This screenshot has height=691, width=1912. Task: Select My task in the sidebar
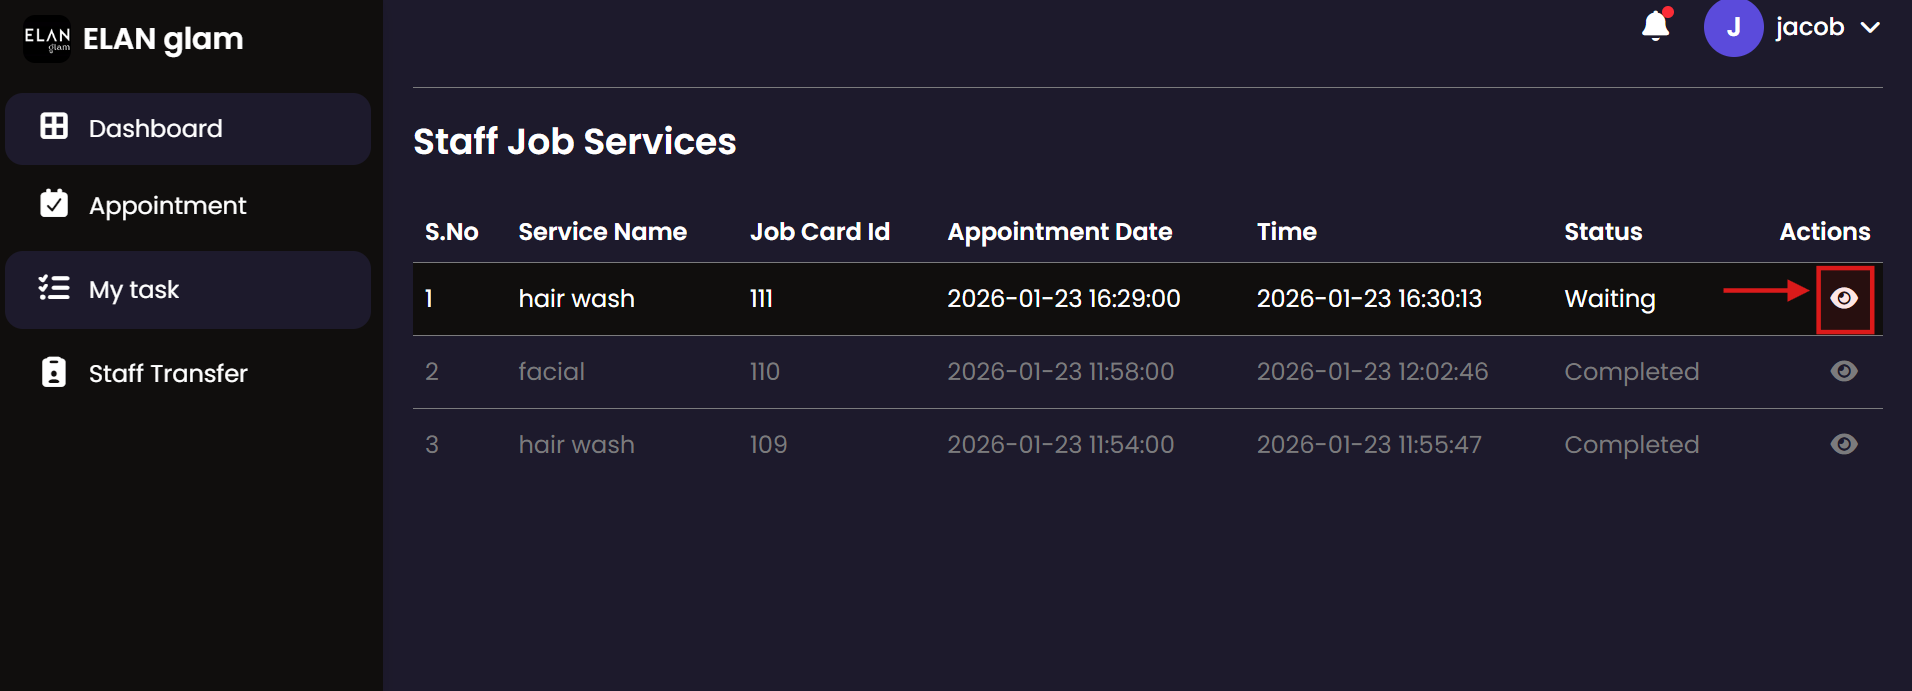[x=134, y=290]
